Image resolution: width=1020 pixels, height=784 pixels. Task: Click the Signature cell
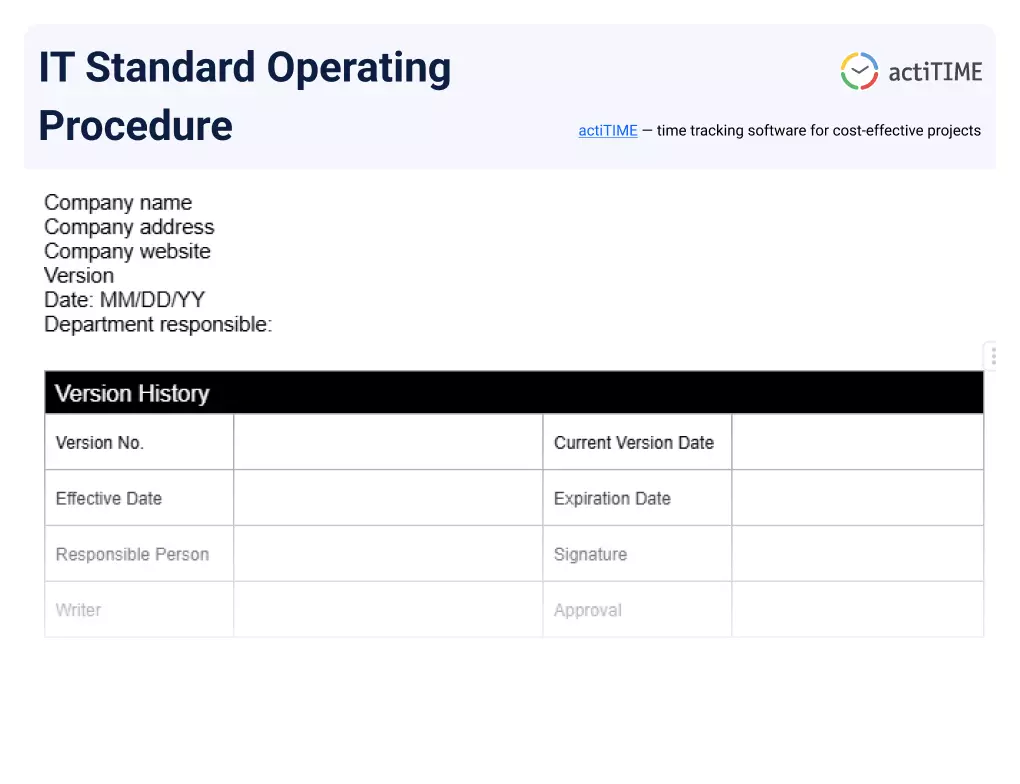coord(590,554)
